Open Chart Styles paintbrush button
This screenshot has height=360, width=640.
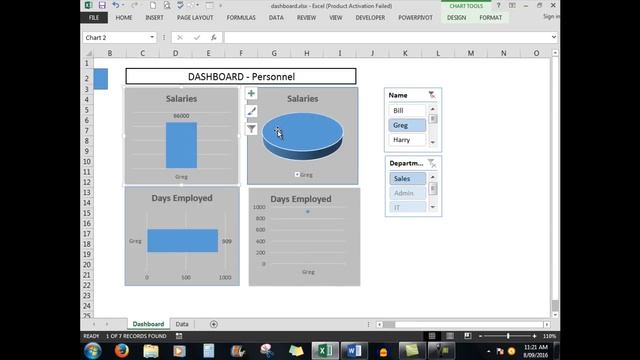[x=251, y=111]
